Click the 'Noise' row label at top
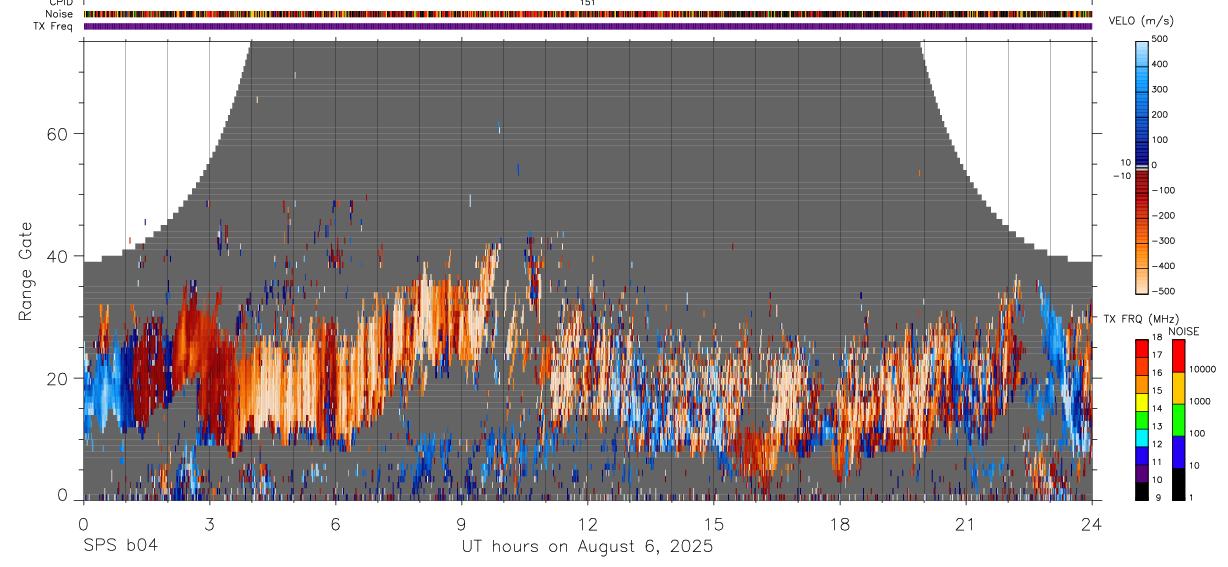 pos(61,14)
